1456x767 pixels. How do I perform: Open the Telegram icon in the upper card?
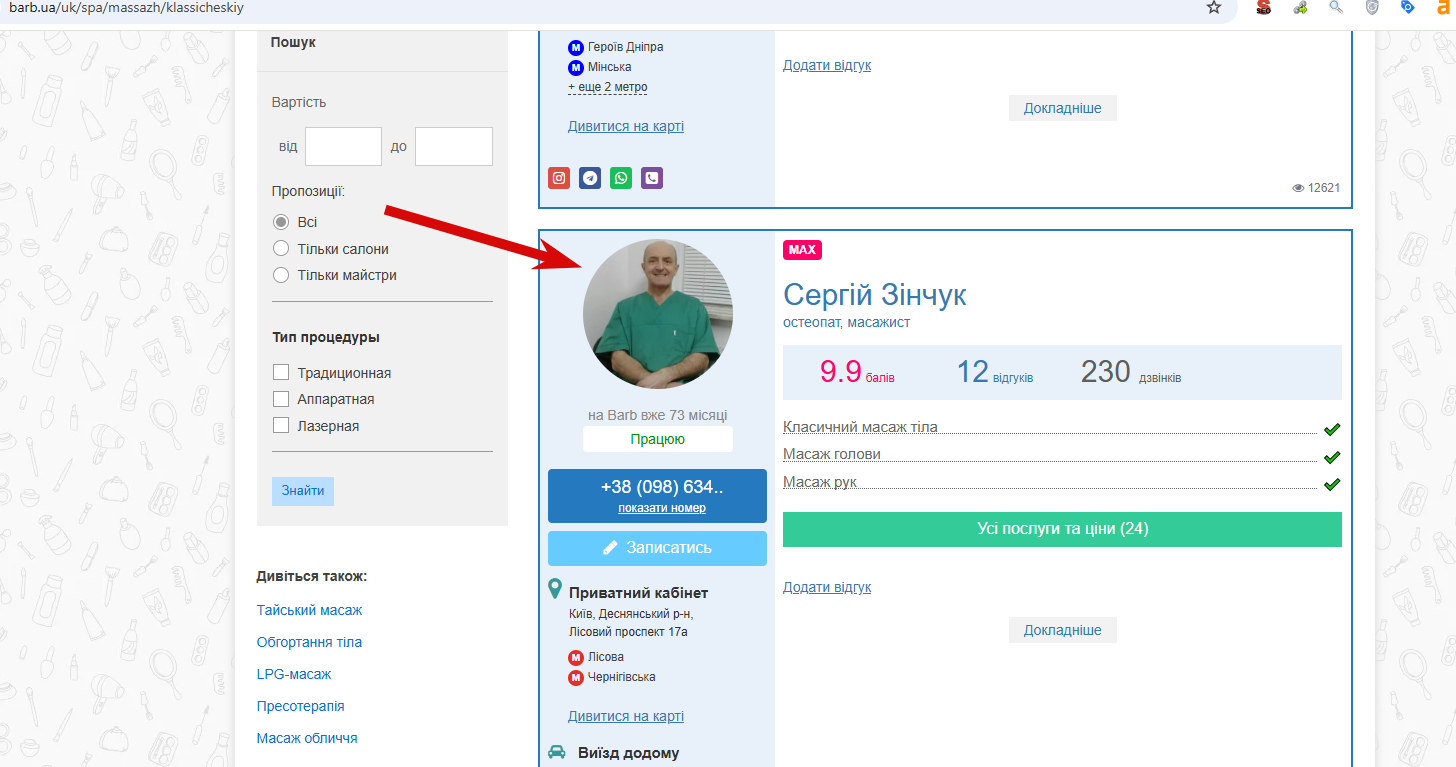[590, 178]
